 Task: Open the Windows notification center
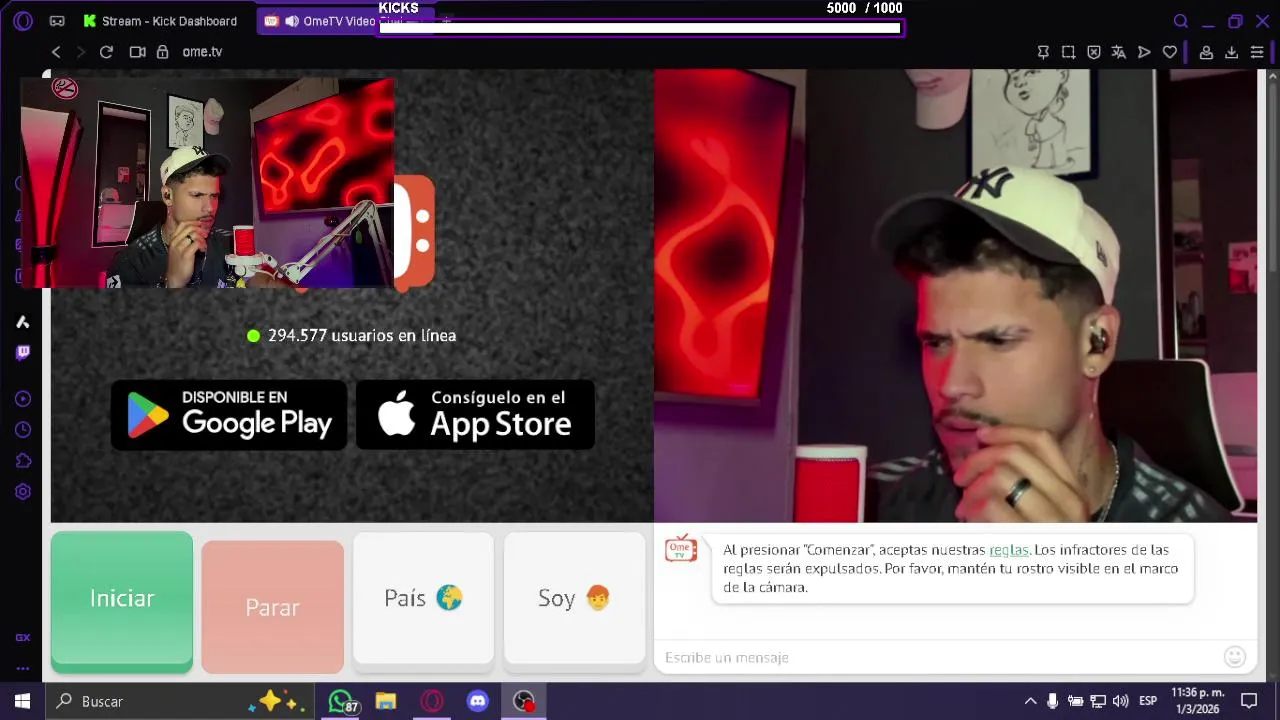(x=1249, y=701)
